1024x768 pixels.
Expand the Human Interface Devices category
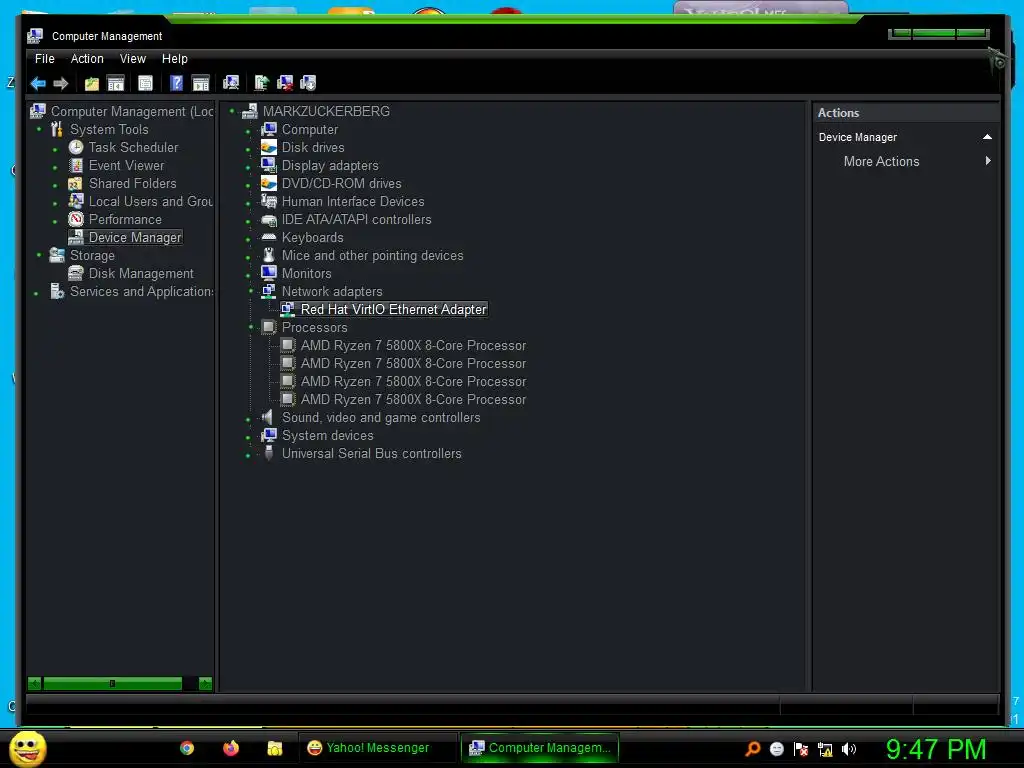248,204
